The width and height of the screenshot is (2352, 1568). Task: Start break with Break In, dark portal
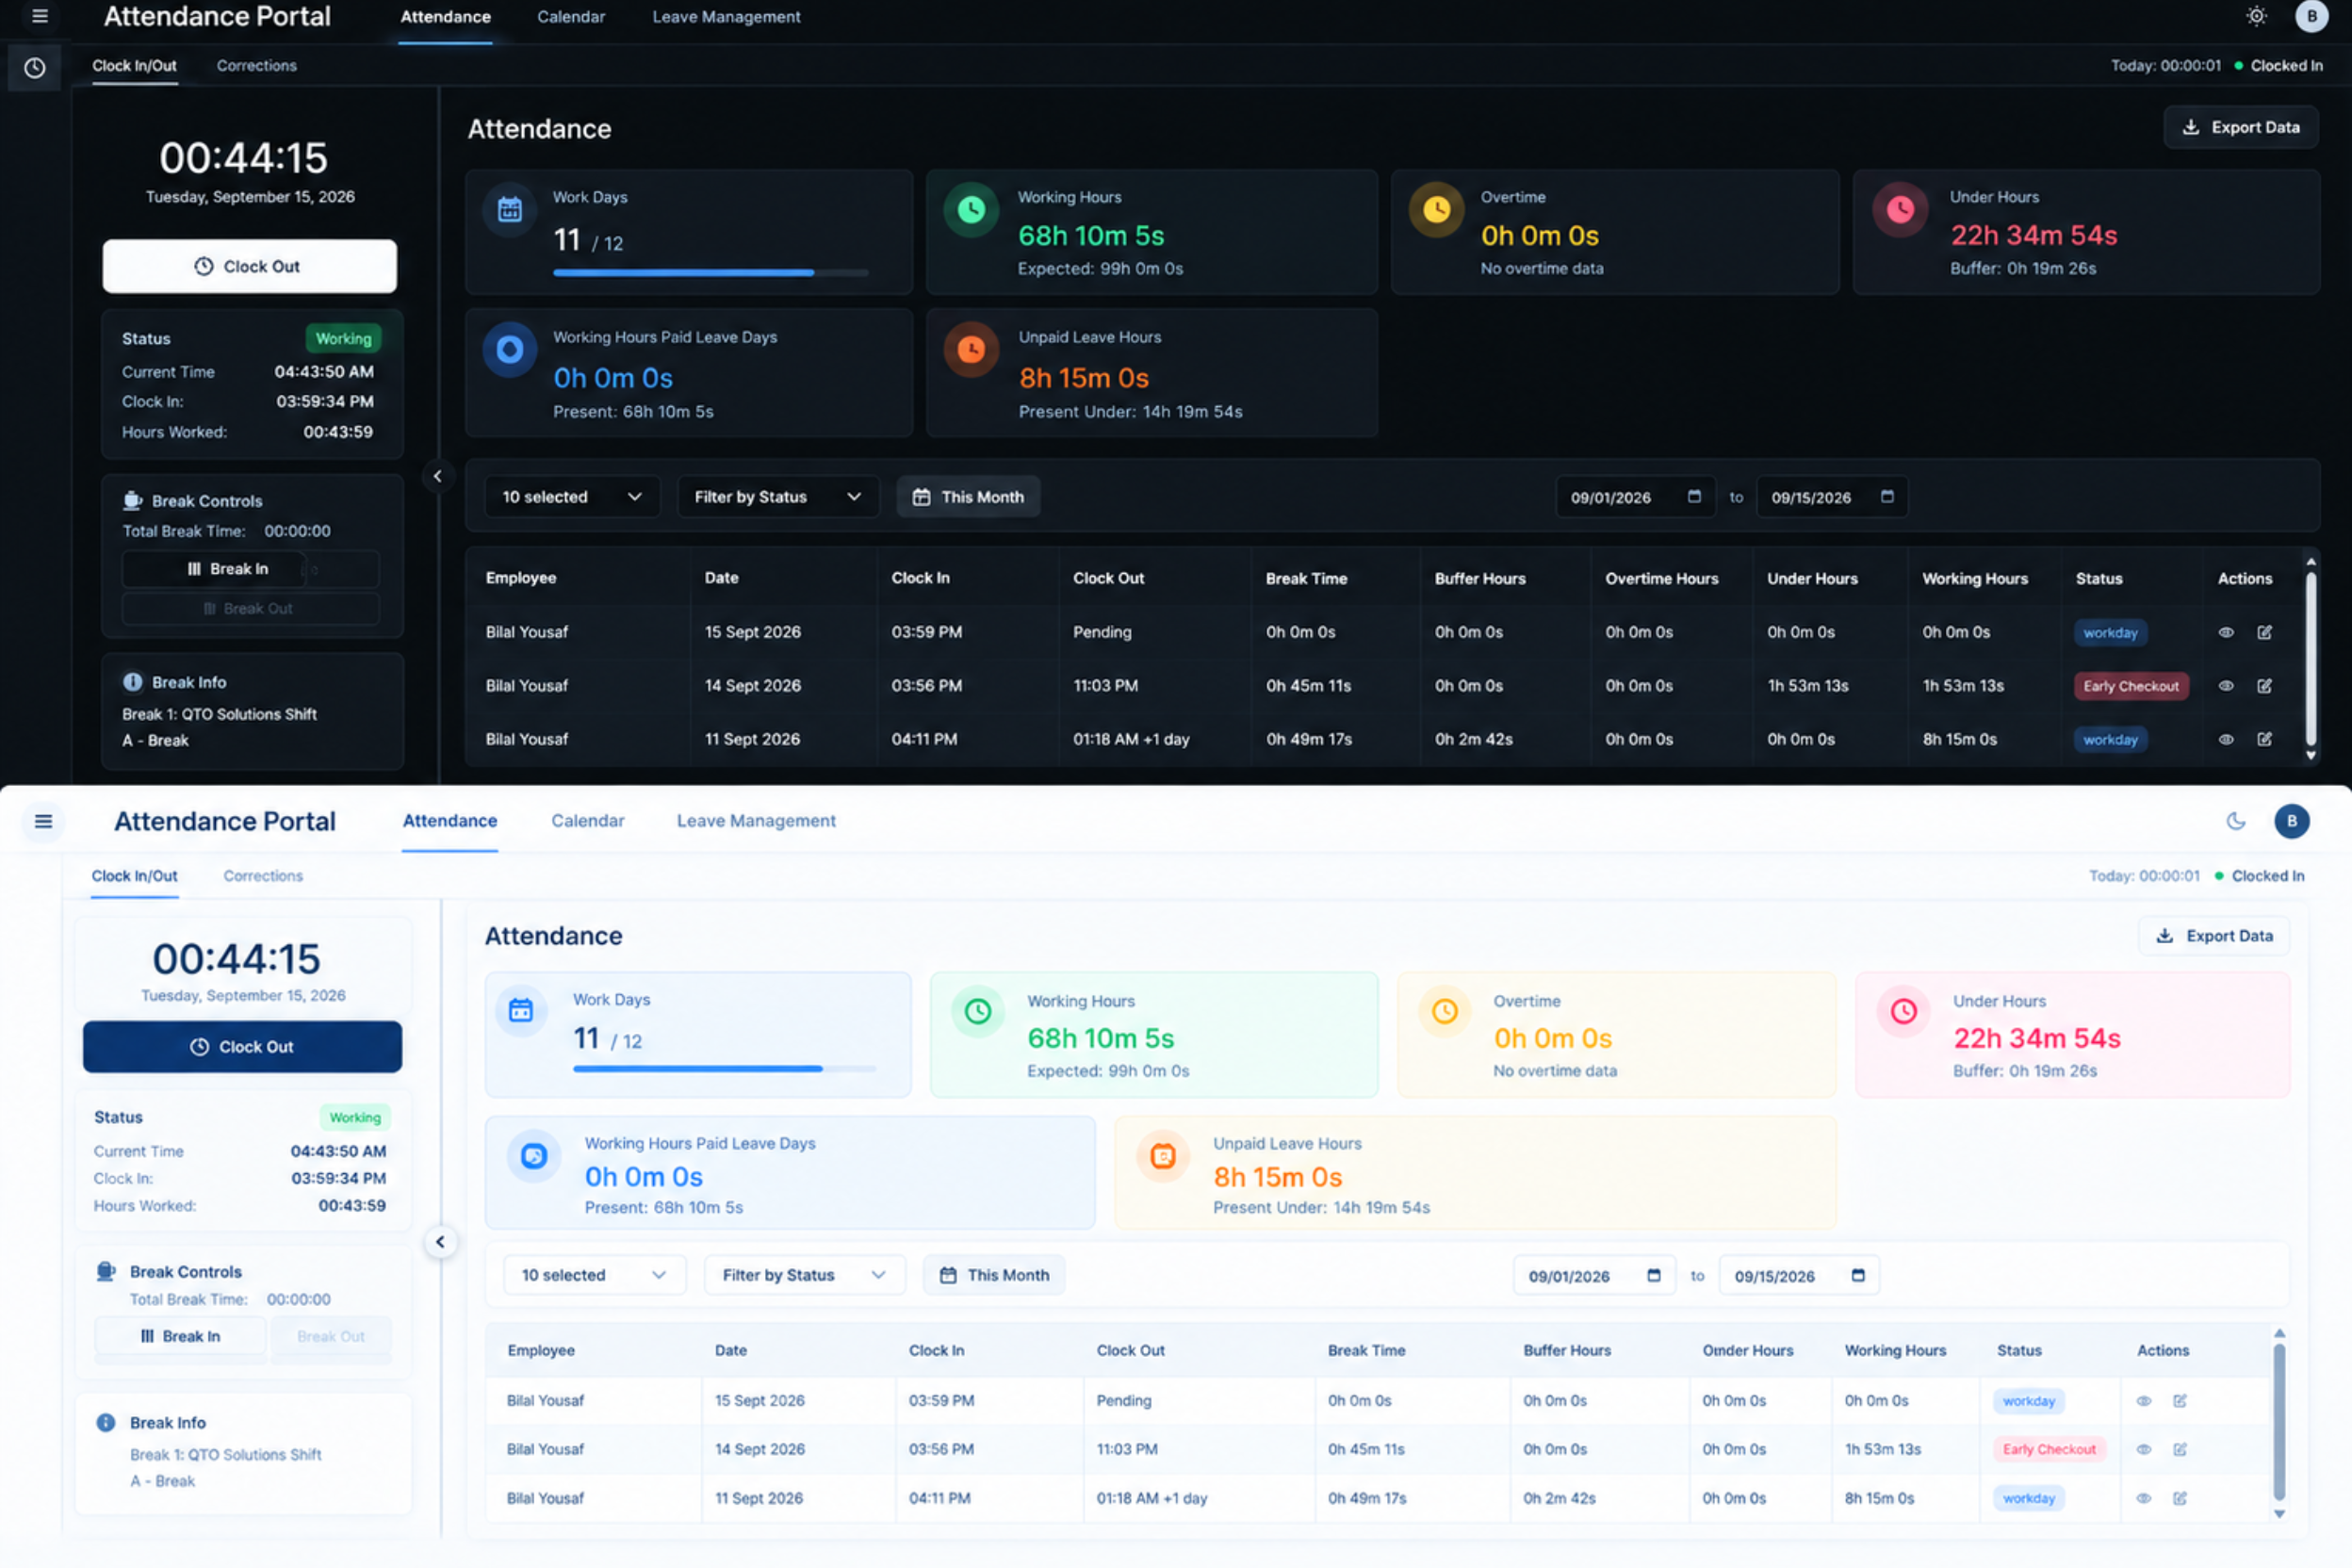click(228, 569)
